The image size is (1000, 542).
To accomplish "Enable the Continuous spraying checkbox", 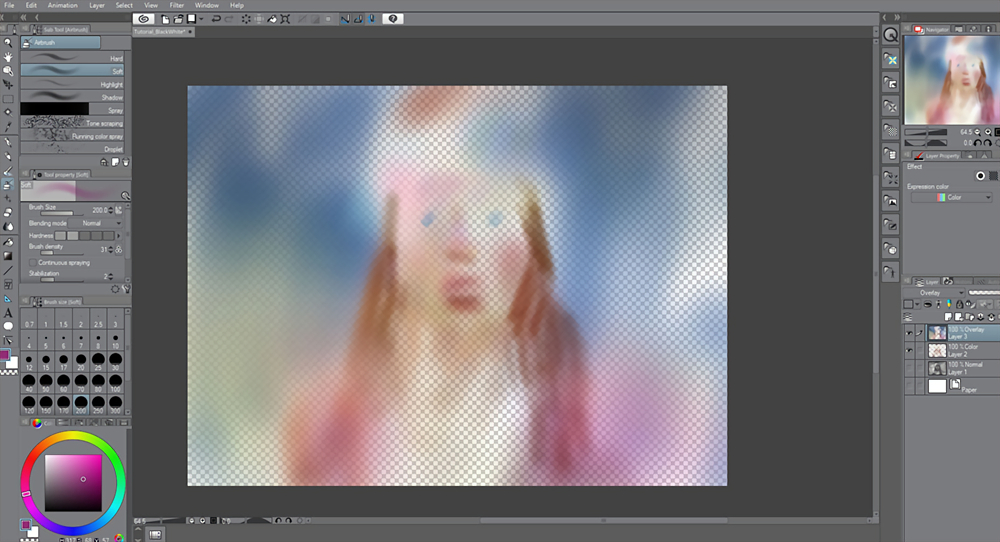I will 35,262.
